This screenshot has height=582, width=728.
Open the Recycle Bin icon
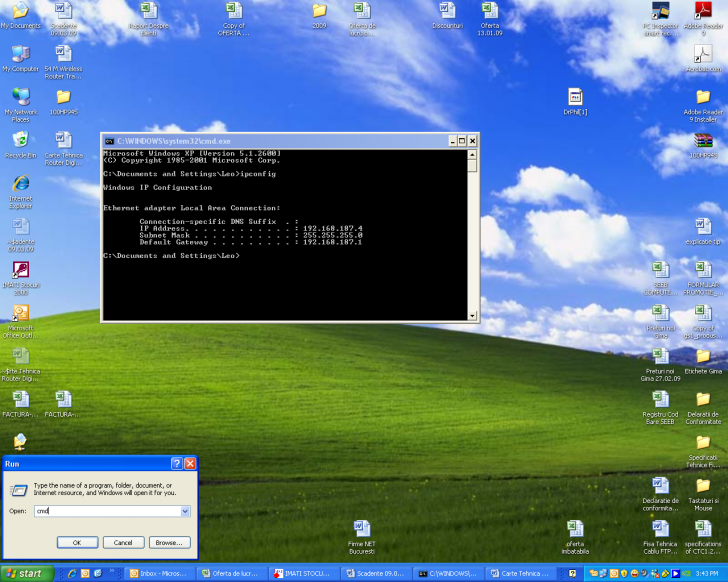(20, 140)
